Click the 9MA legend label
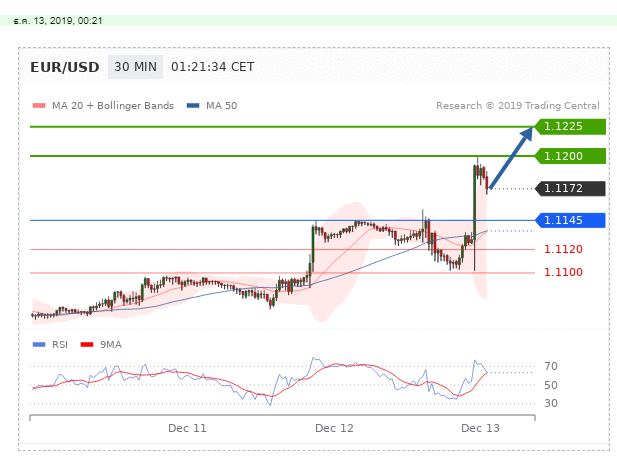The height and width of the screenshot is (458, 617). pyautogui.click(x=111, y=345)
